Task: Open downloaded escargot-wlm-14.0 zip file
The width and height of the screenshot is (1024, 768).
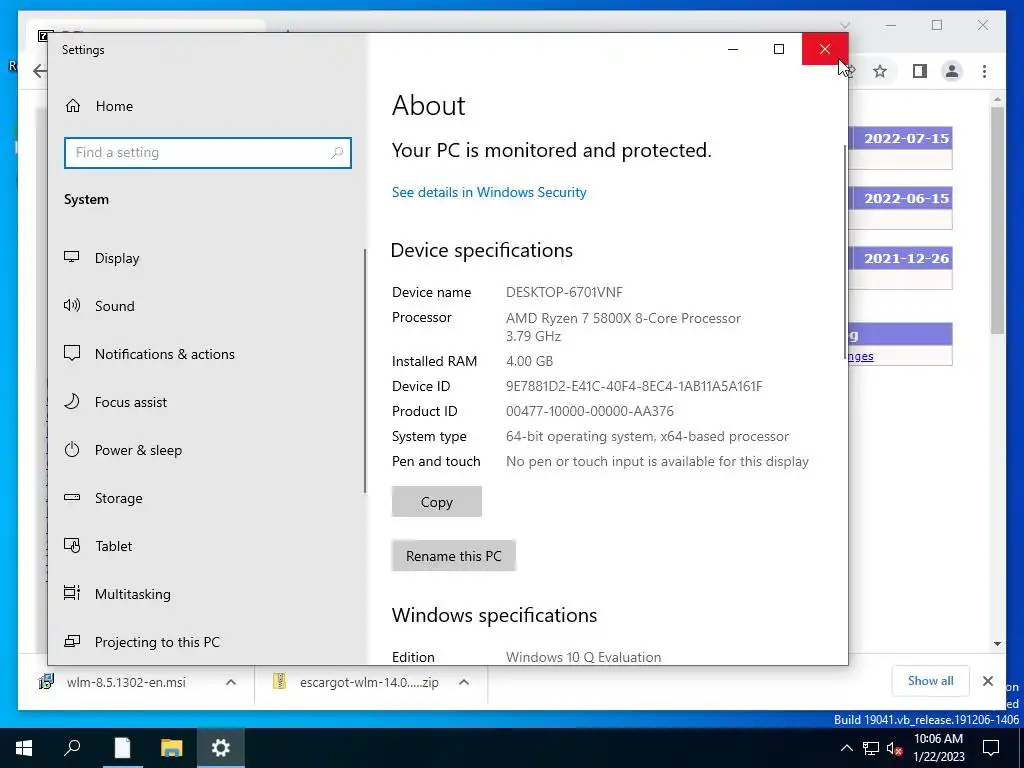Action: pos(370,682)
